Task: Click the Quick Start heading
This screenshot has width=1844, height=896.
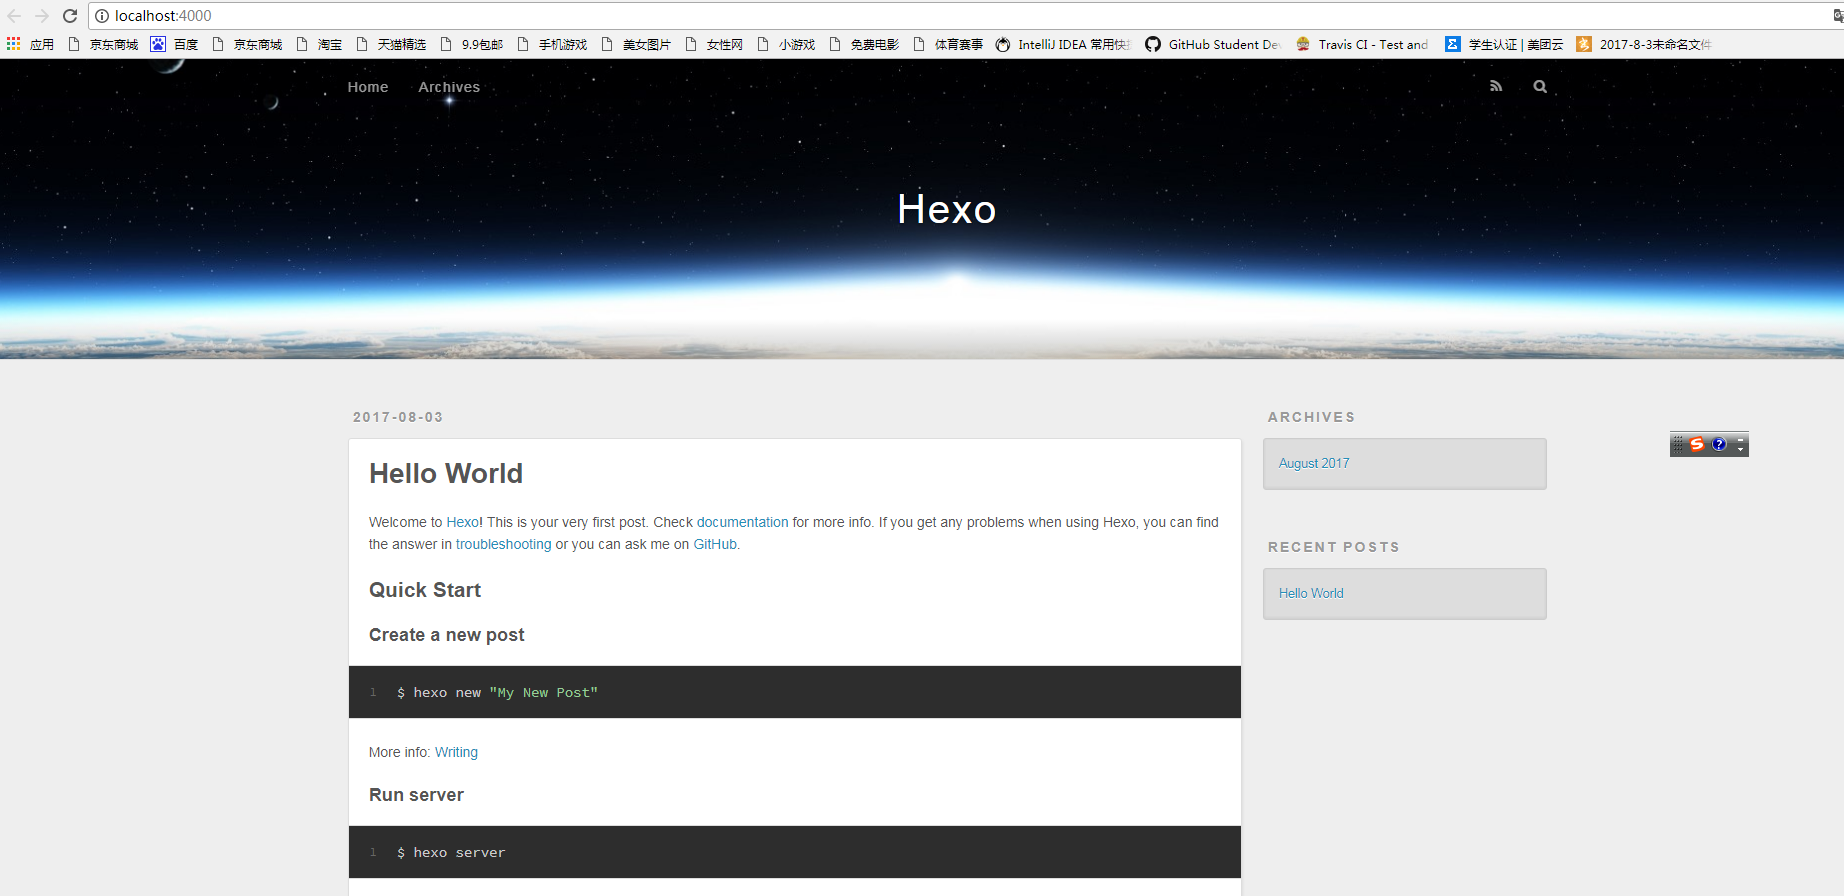Action: click(x=425, y=590)
